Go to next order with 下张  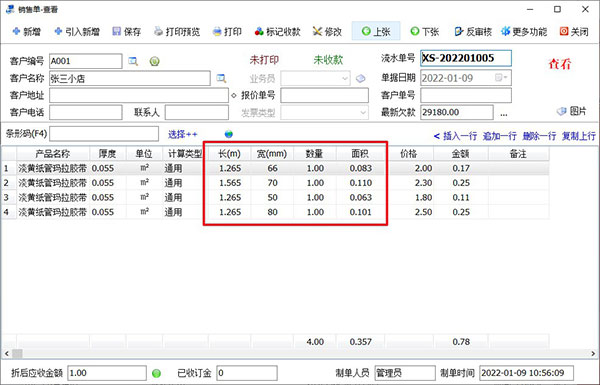(424, 31)
